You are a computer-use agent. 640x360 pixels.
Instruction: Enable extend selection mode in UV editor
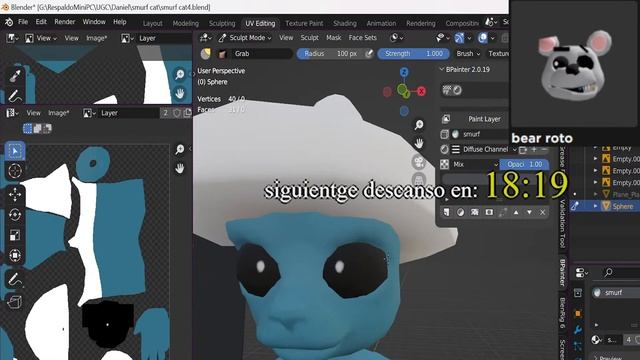38,129
